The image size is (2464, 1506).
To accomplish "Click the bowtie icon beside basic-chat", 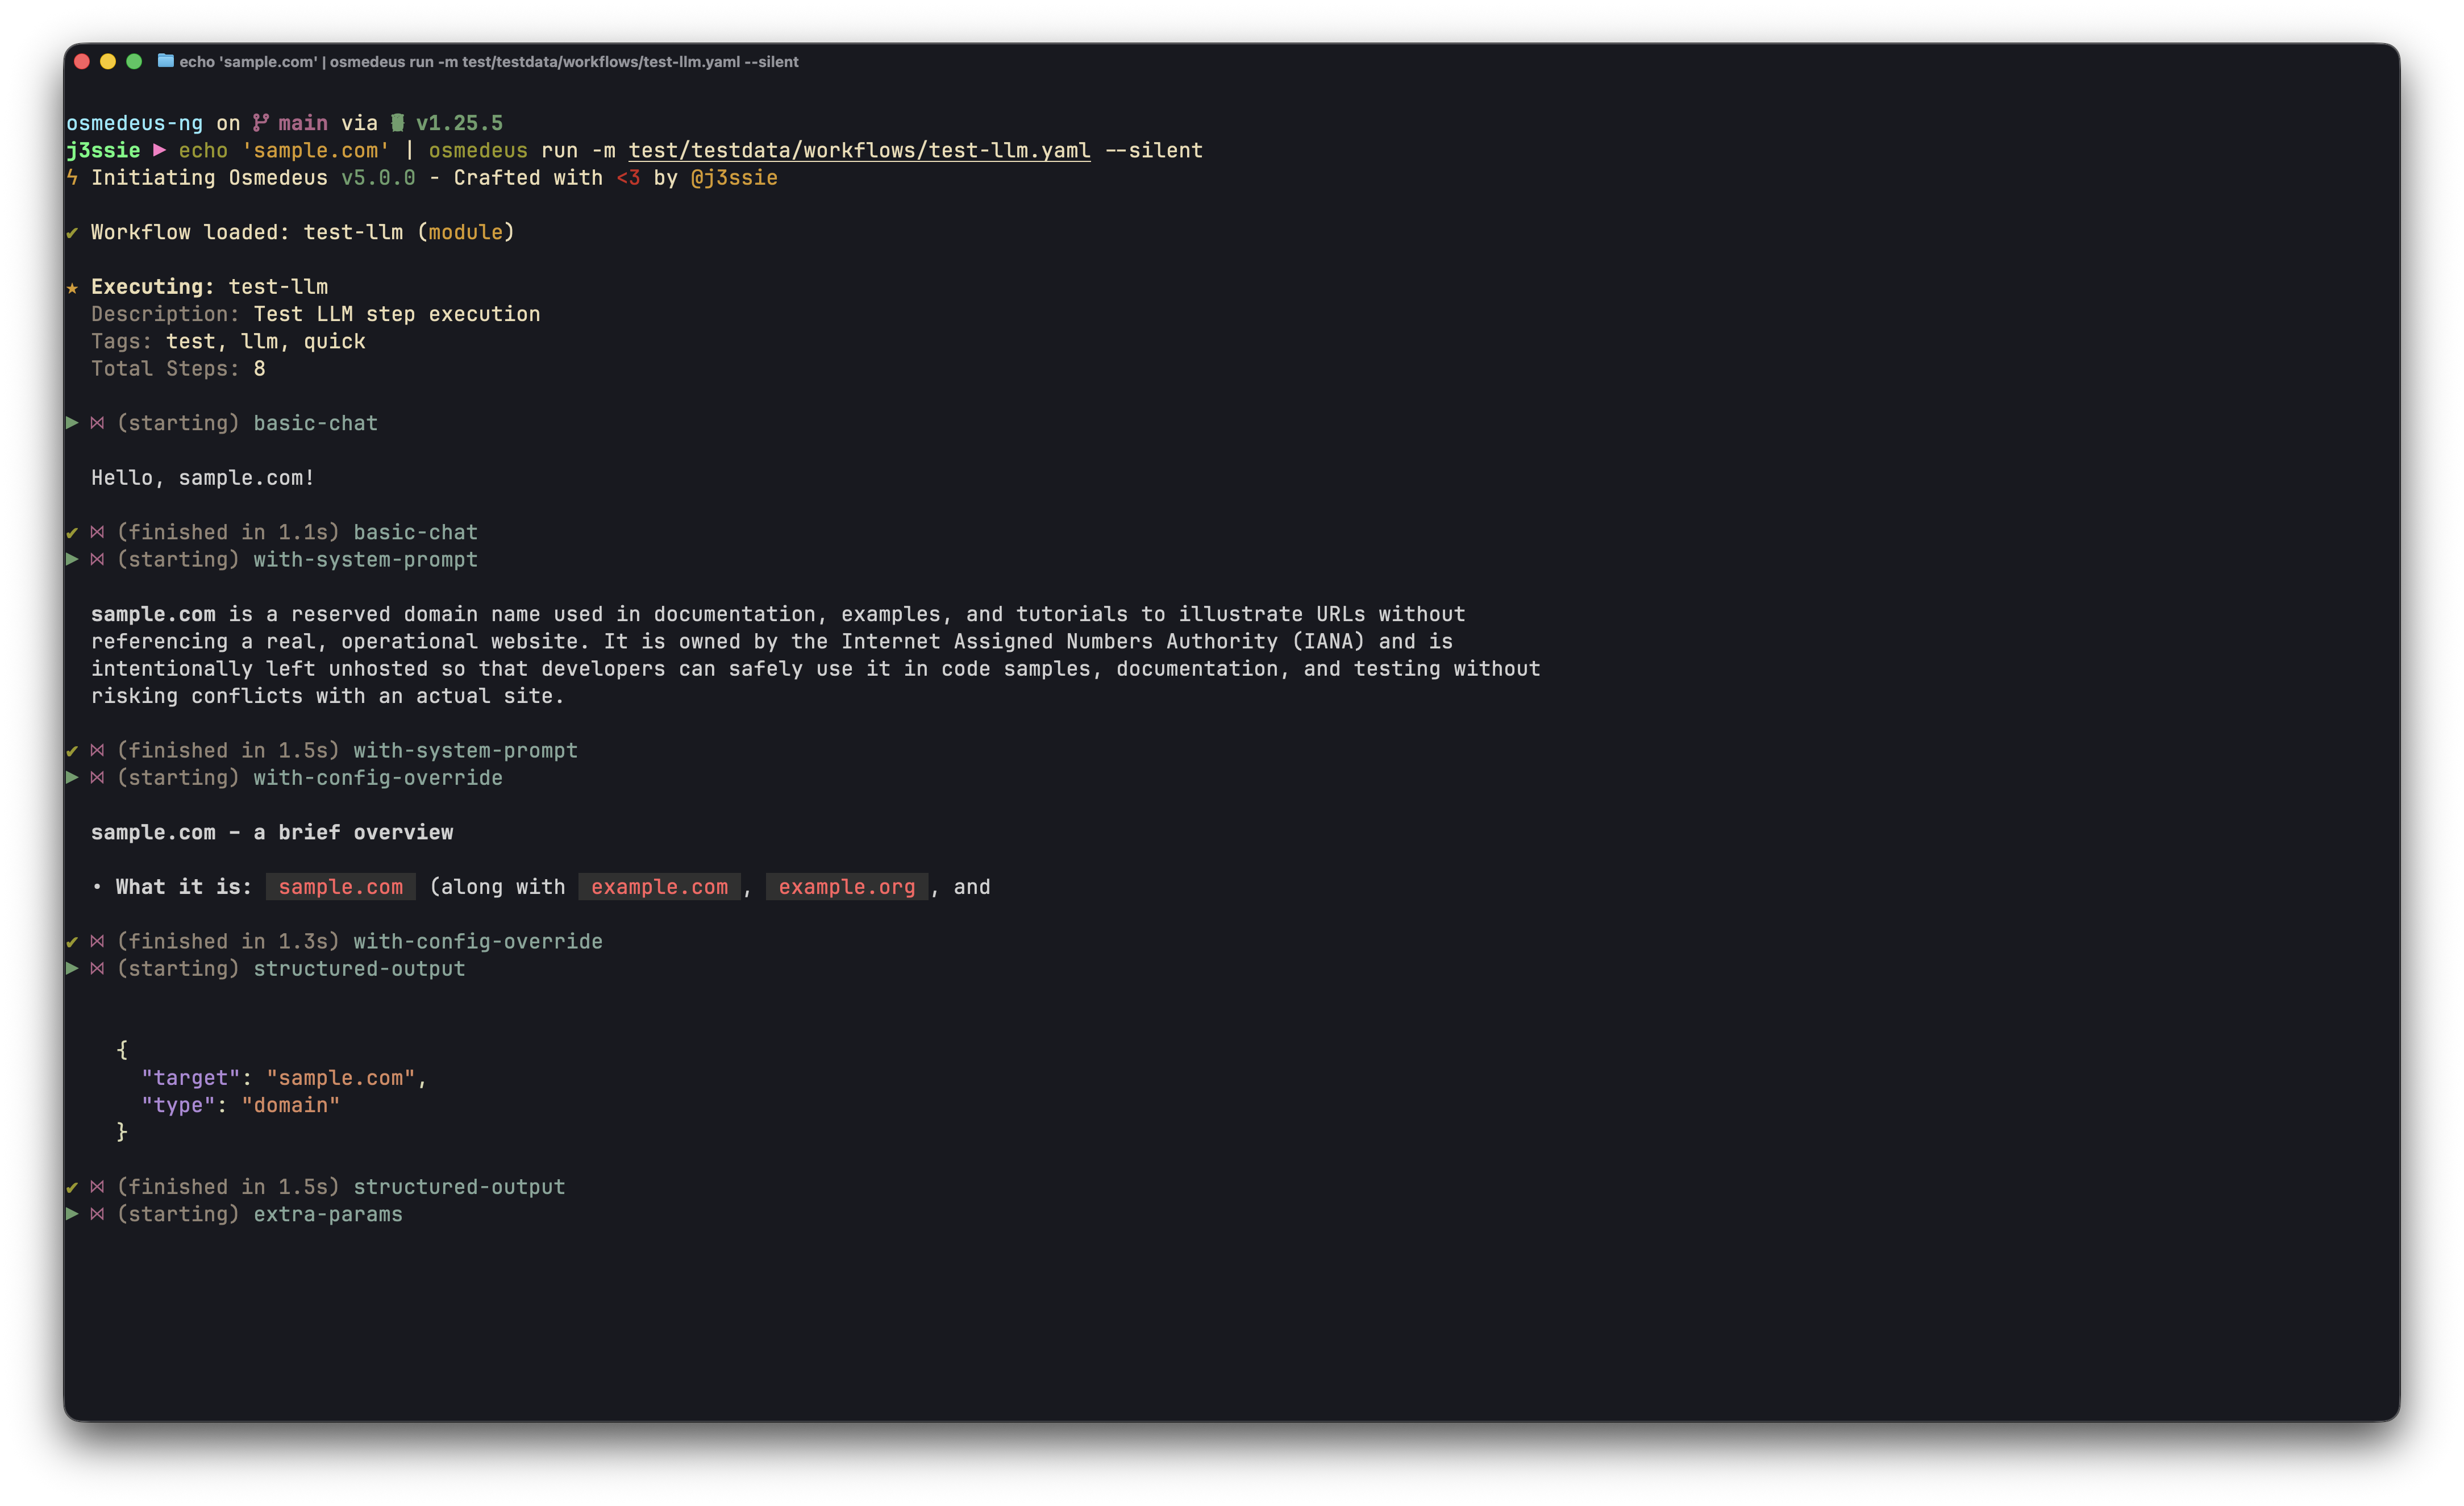I will (x=97, y=422).
